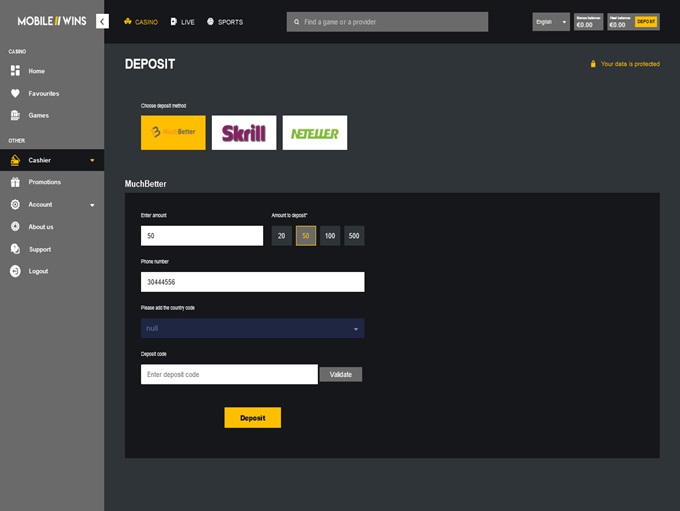Screen dimensions: 680x511
Task: Switch to the Sports tab
Action: tap(225, 21)
